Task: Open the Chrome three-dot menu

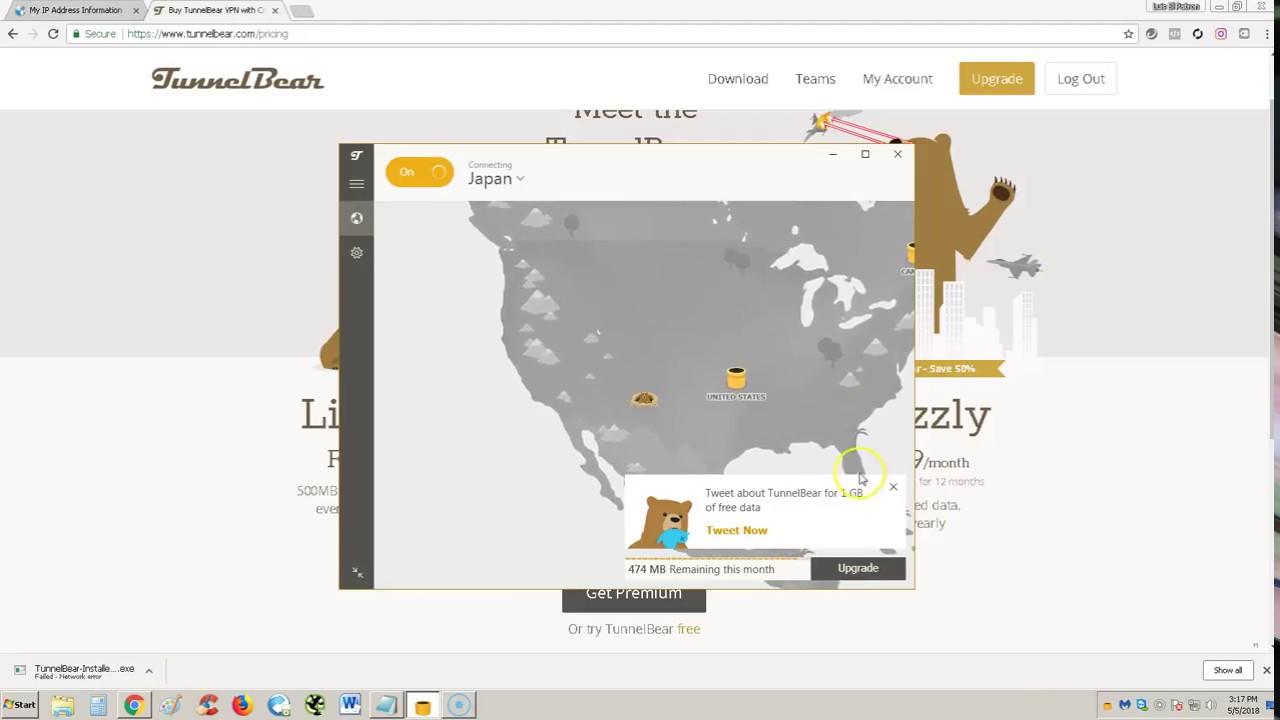Action: tap(1267, 34)
